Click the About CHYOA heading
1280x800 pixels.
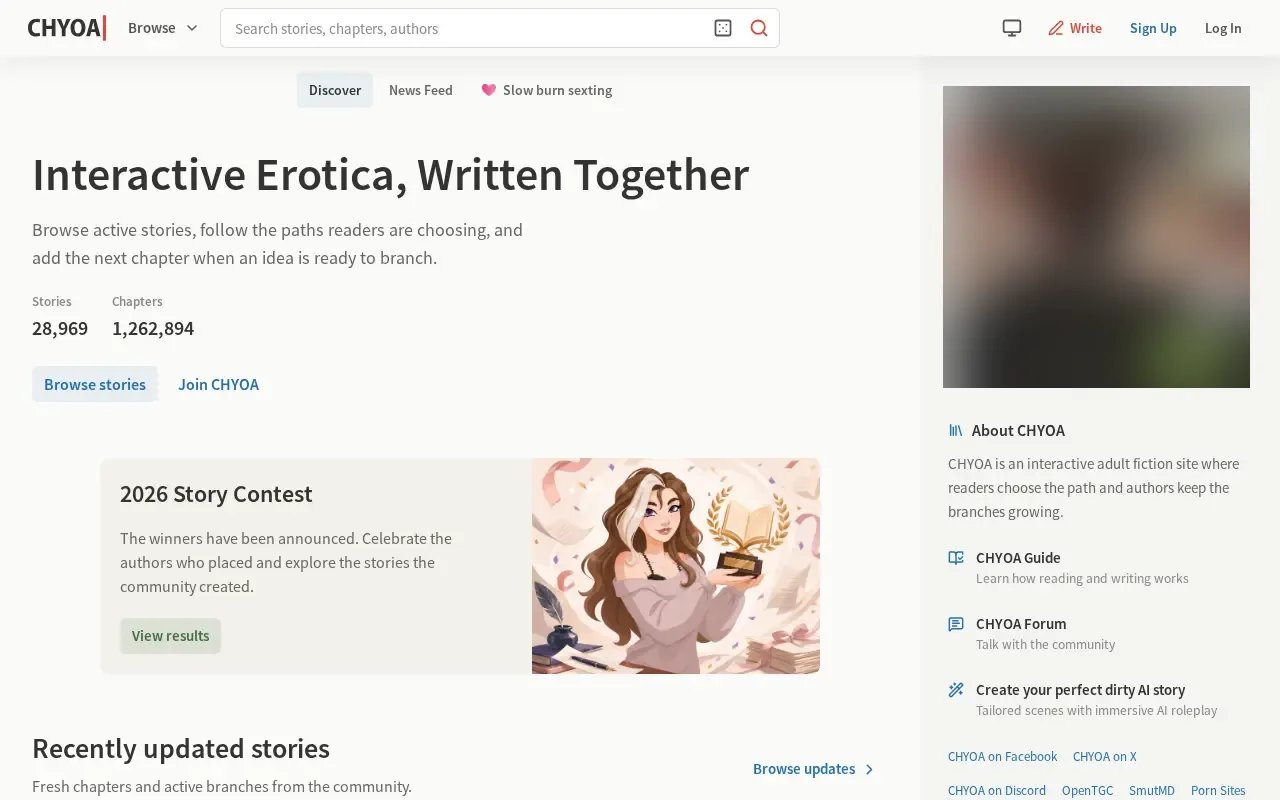(1018, 430)
